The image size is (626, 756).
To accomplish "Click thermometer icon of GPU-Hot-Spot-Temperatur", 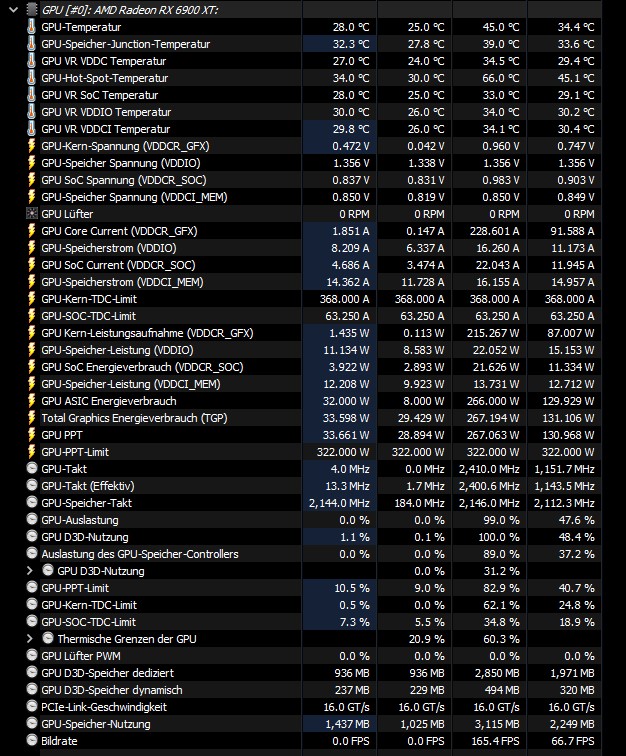I will click(31, 78).
